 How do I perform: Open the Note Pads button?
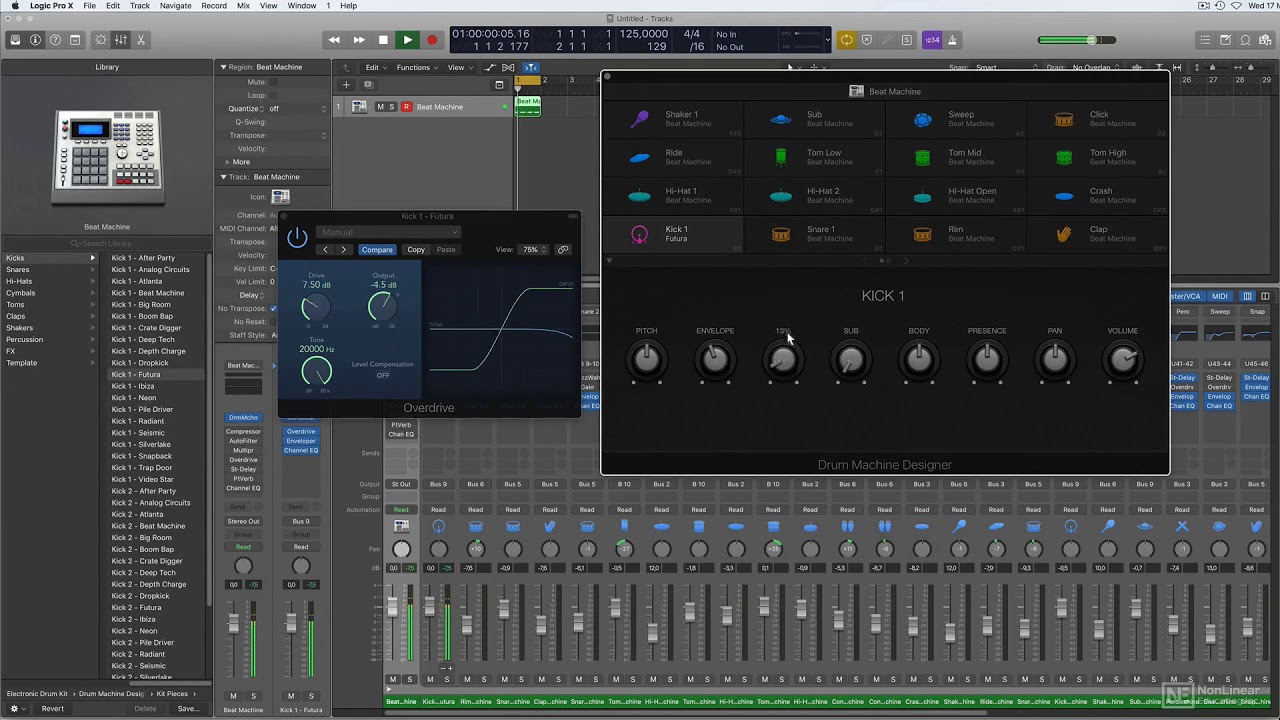coord(1226,40)
